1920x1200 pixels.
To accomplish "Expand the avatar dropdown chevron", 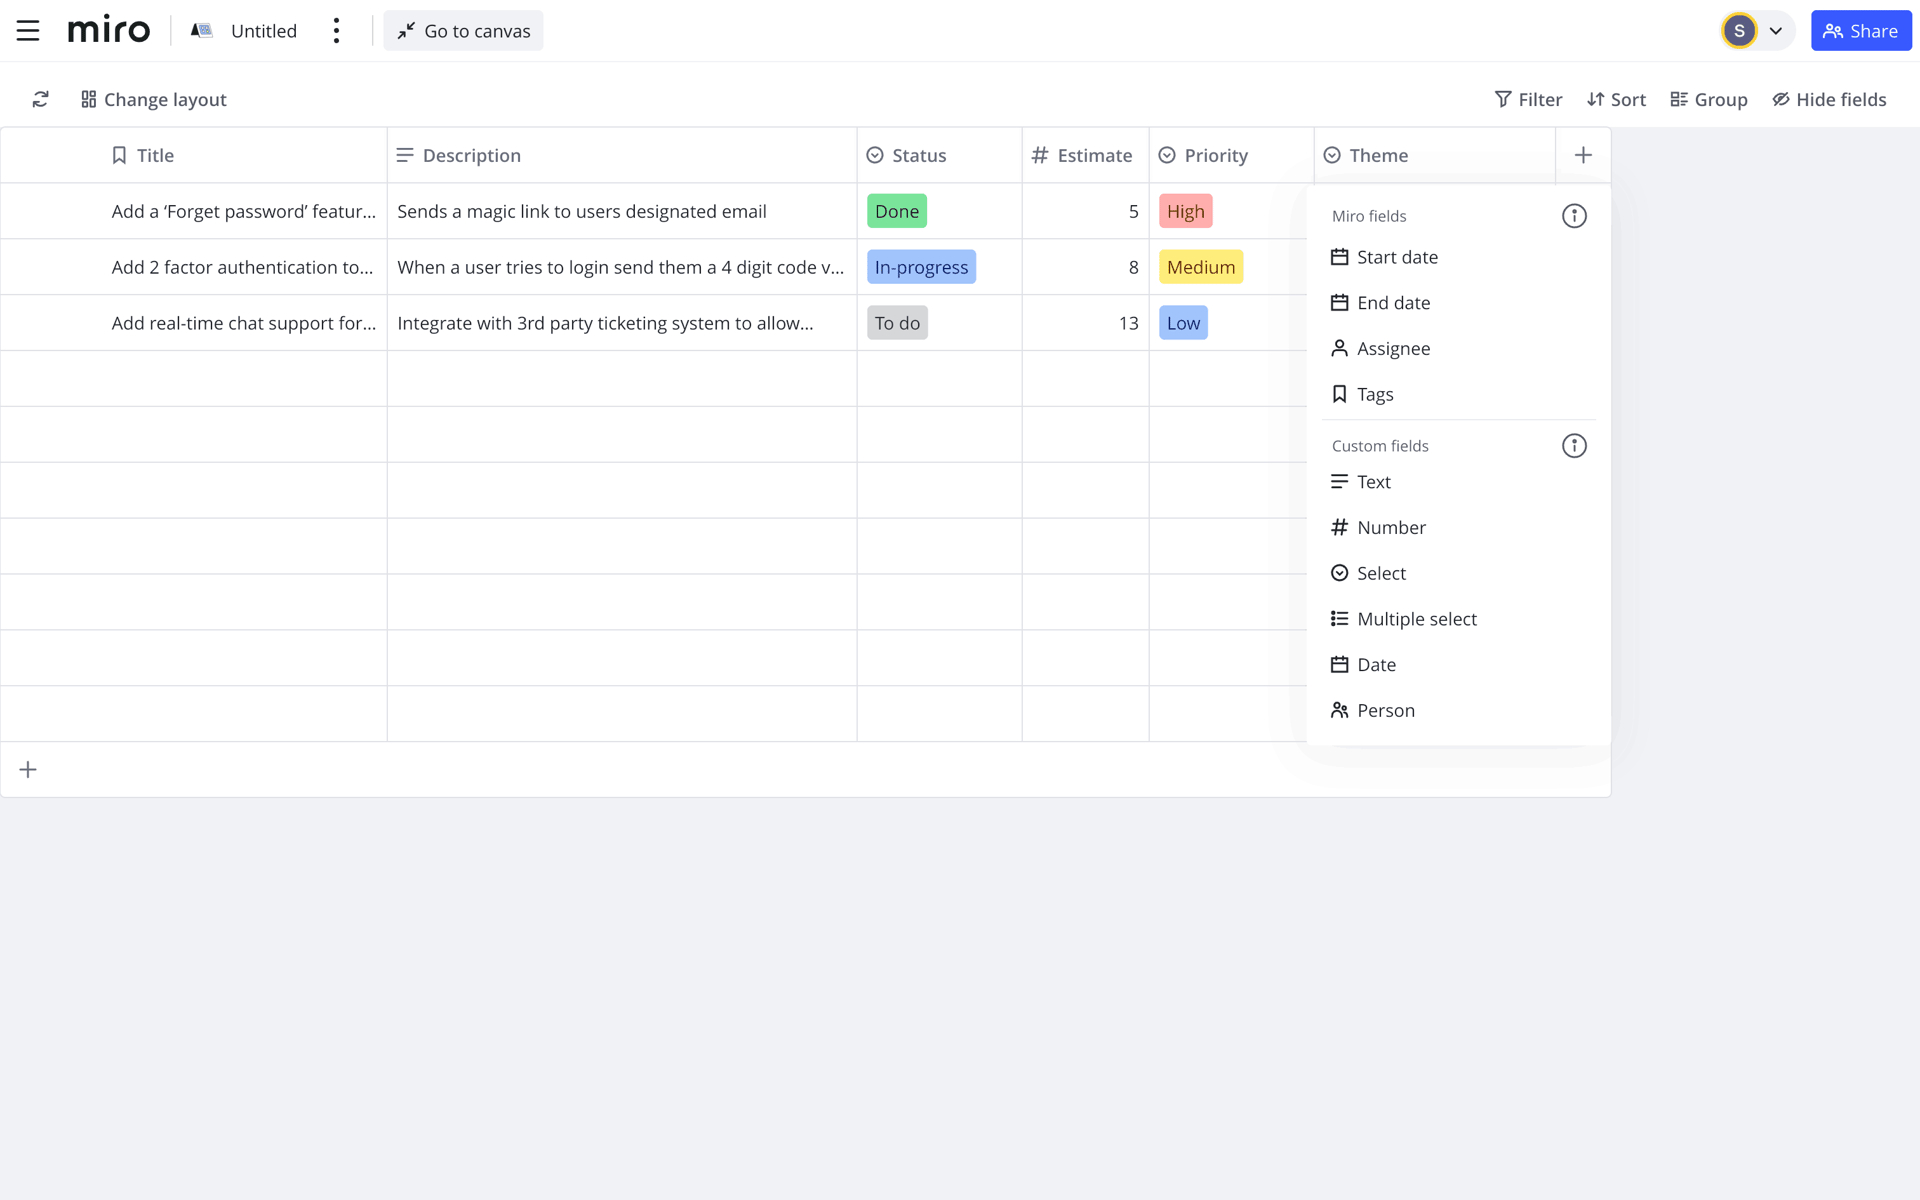I will tap(1776, 31).
